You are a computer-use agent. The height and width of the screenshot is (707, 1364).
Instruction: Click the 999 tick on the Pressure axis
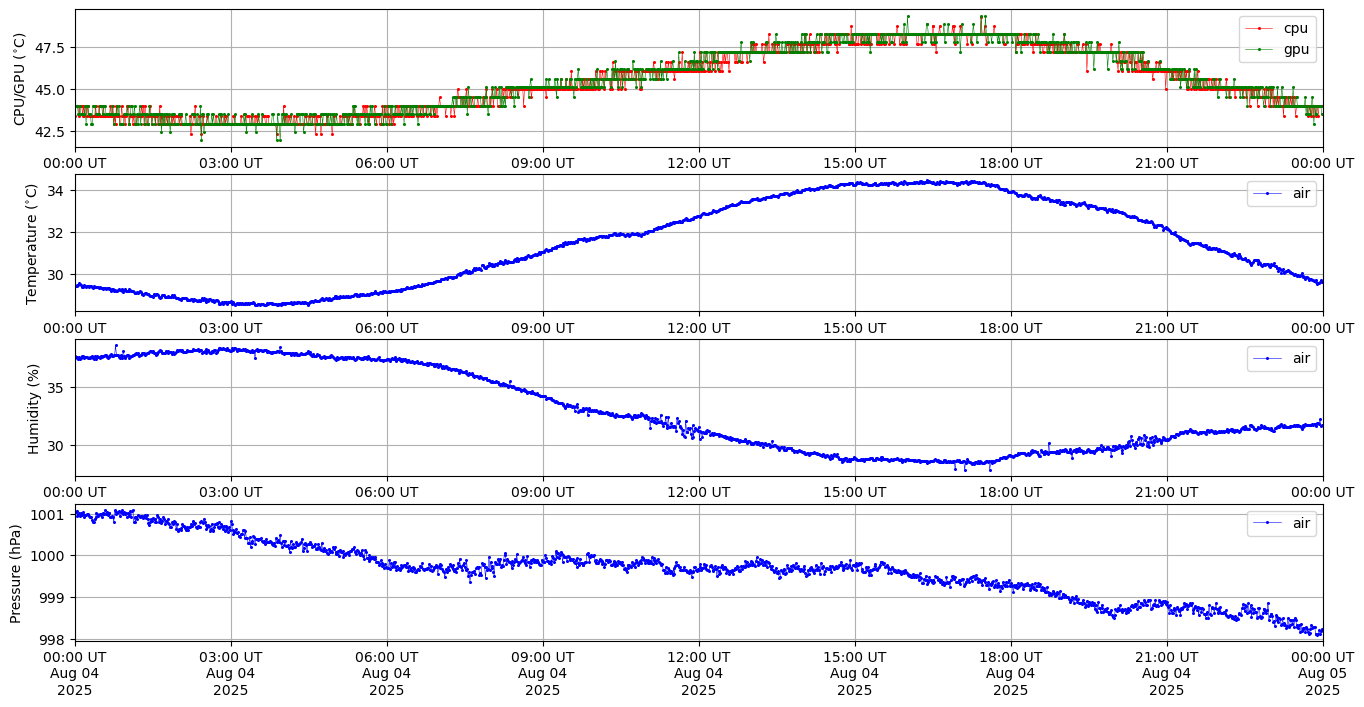[x=55, y=598]
